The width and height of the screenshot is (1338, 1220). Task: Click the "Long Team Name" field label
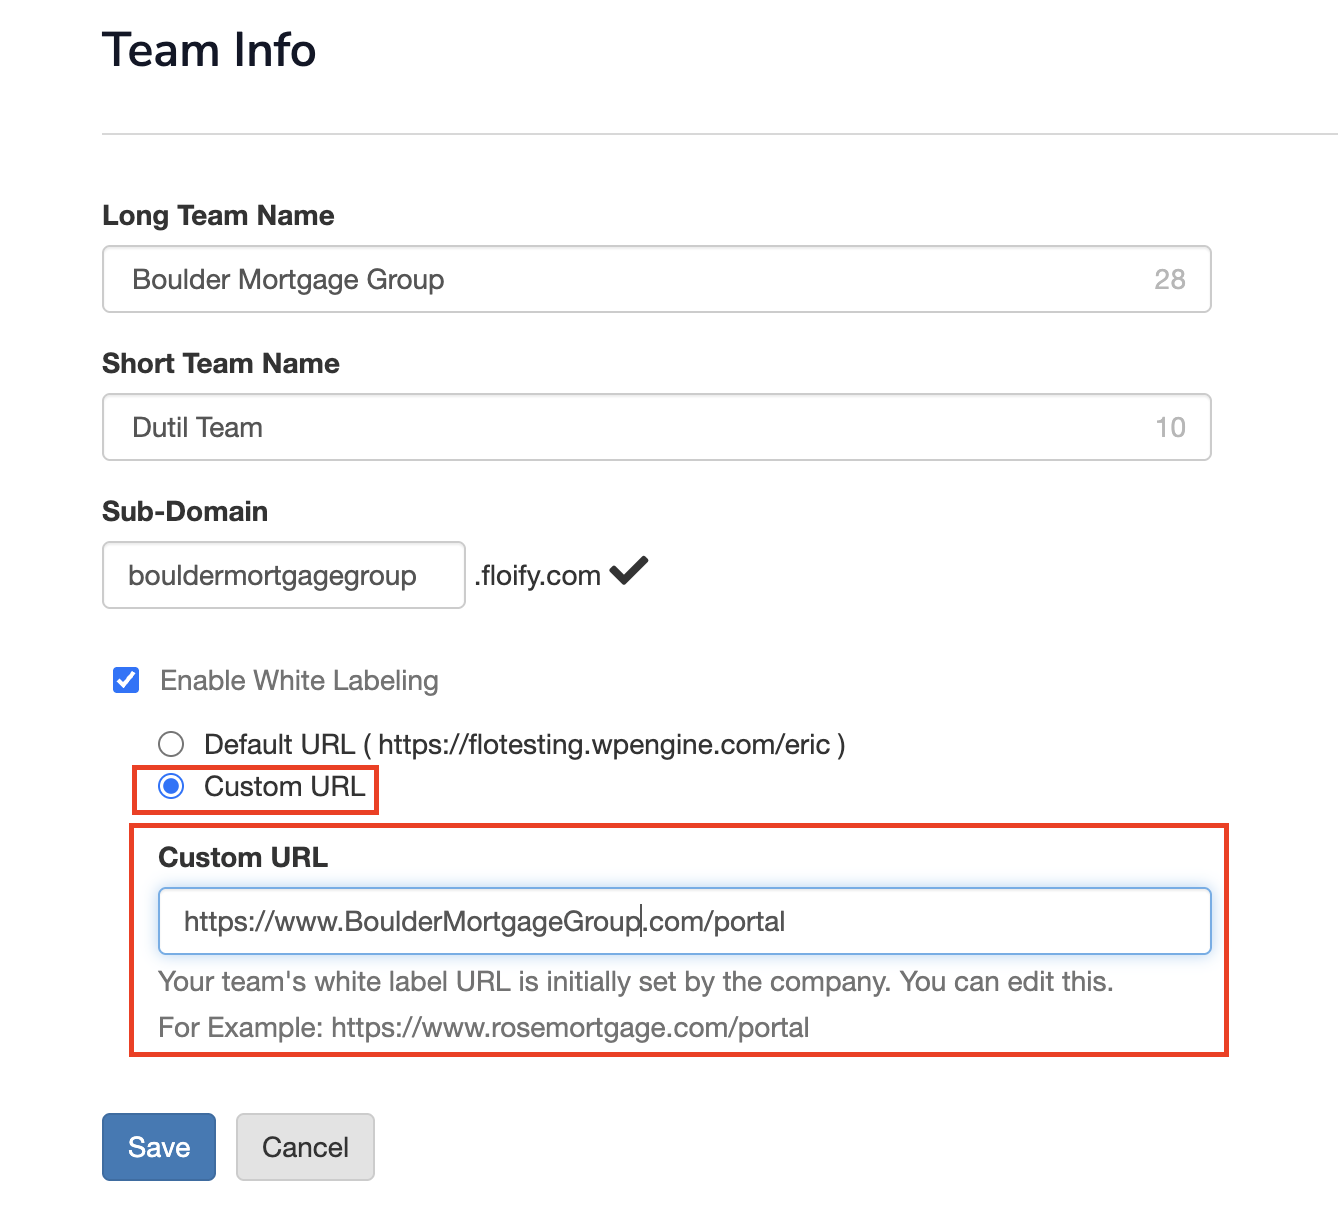(218, 216)
